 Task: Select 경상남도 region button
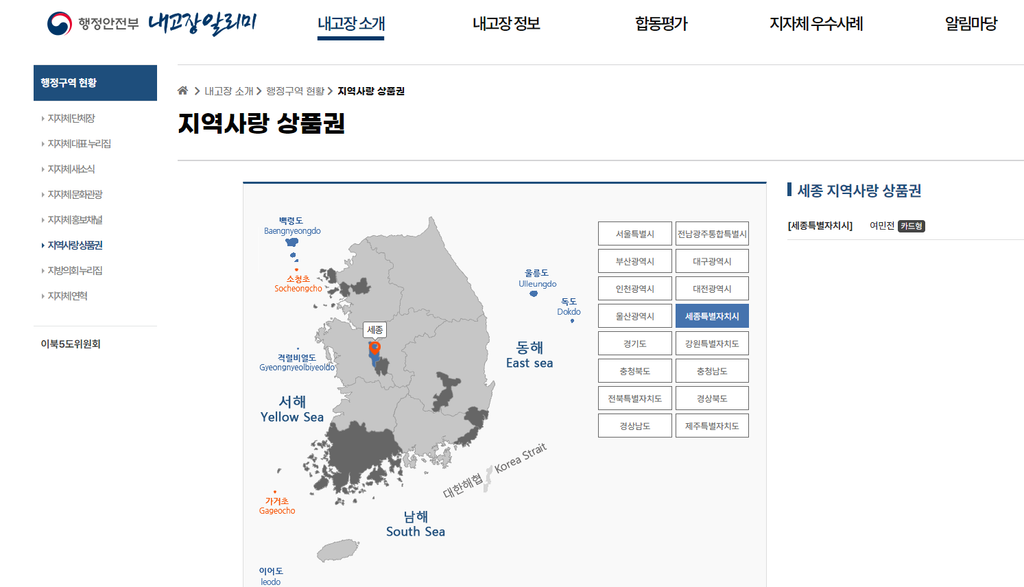pos(635,426)
